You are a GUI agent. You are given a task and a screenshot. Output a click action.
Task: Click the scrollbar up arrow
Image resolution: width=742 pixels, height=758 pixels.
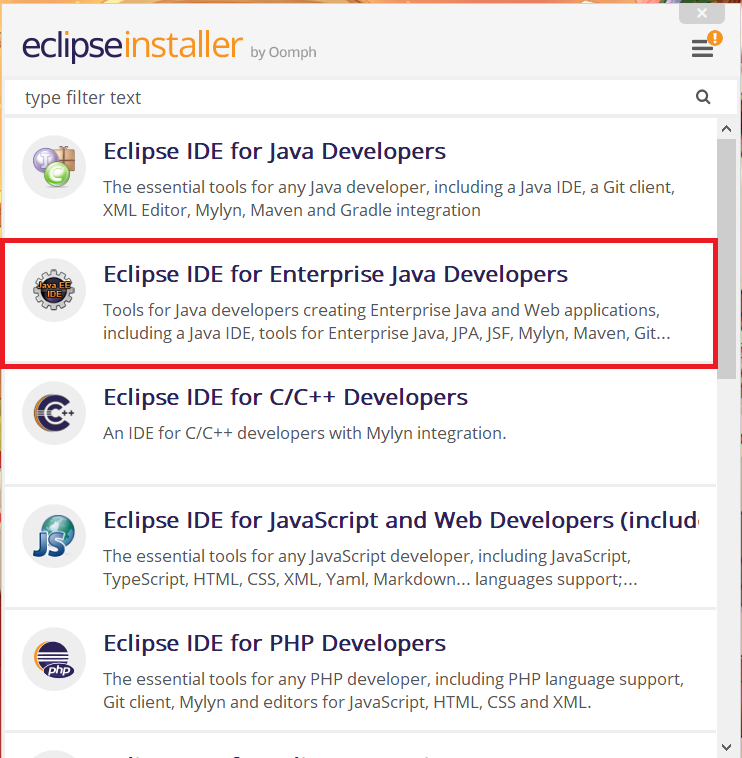[727, 127]
